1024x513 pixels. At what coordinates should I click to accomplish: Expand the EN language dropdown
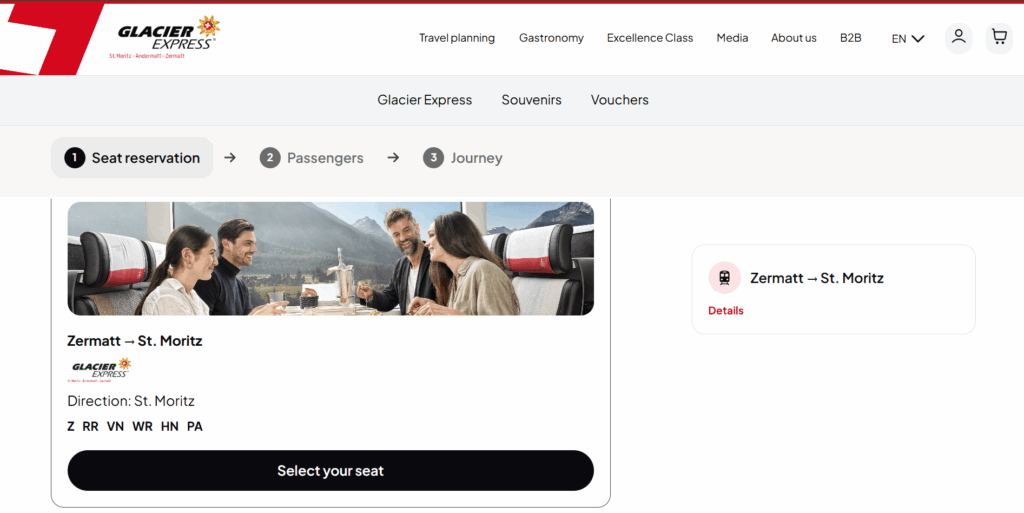[908, 39]
